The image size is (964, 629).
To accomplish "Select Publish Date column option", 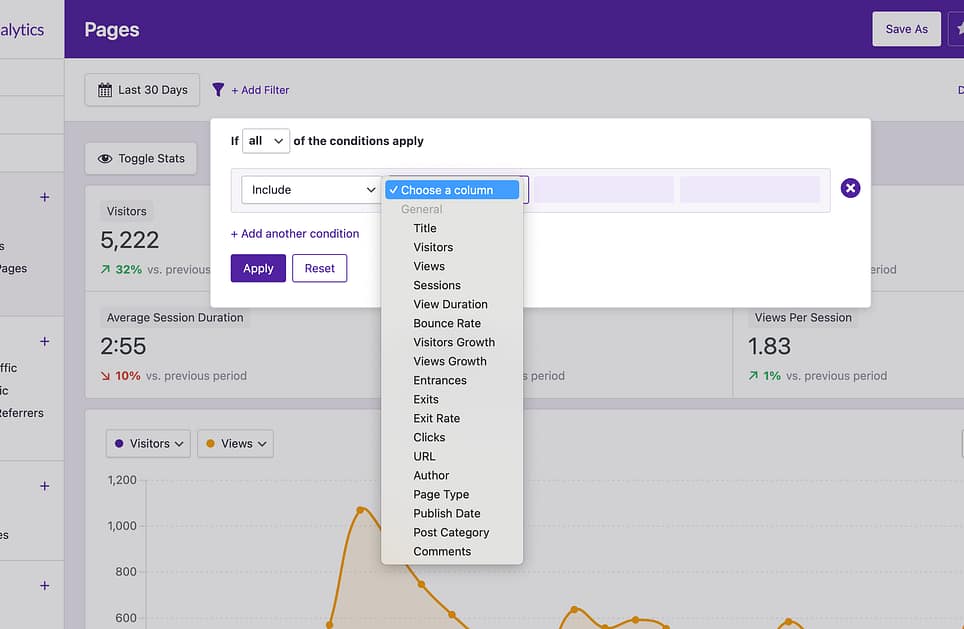I will pos(447,513).
